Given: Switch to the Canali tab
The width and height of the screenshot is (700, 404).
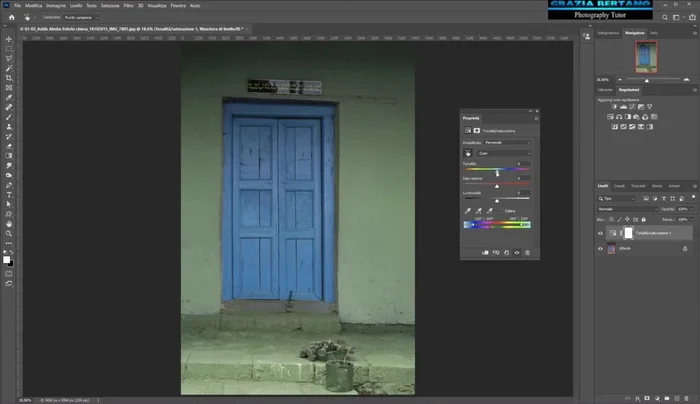Looking at the screenshot, I should [619, 186].
